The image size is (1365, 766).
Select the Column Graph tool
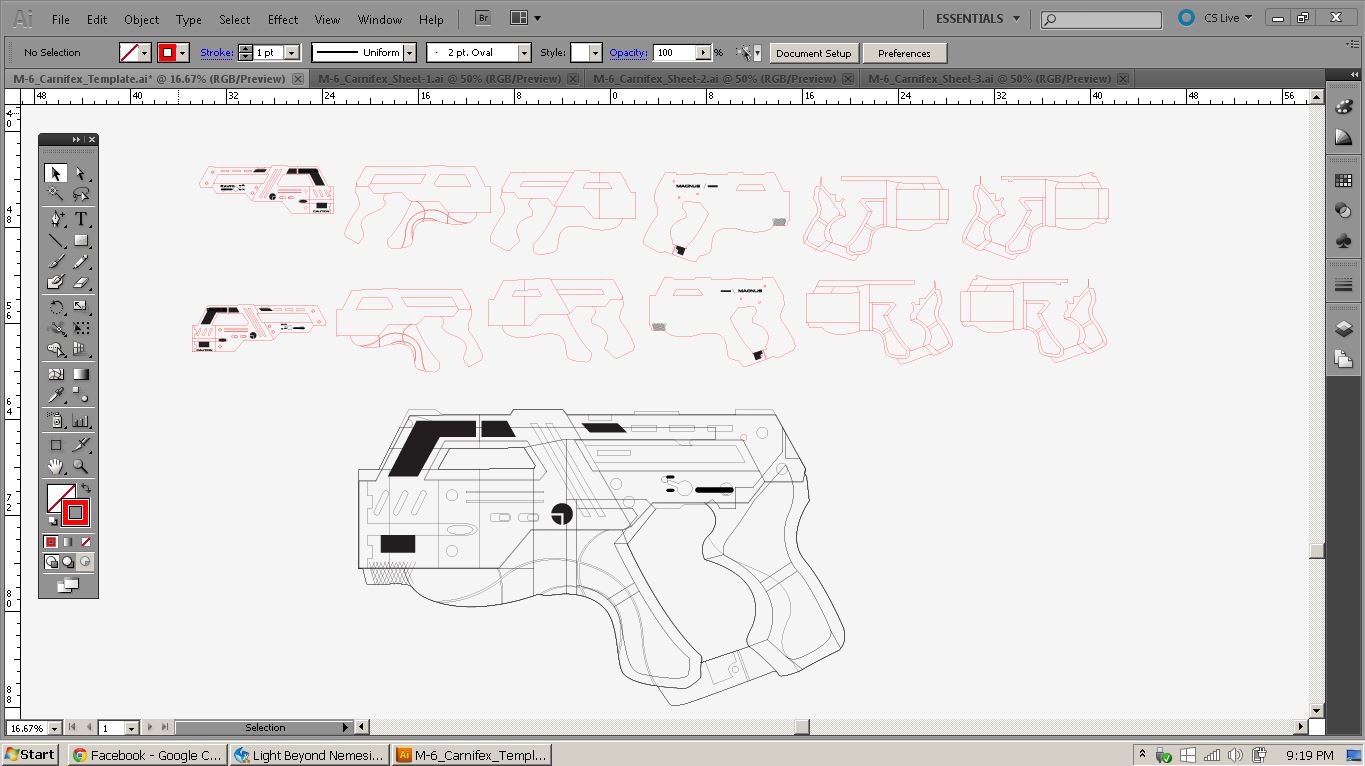[81, 420]
